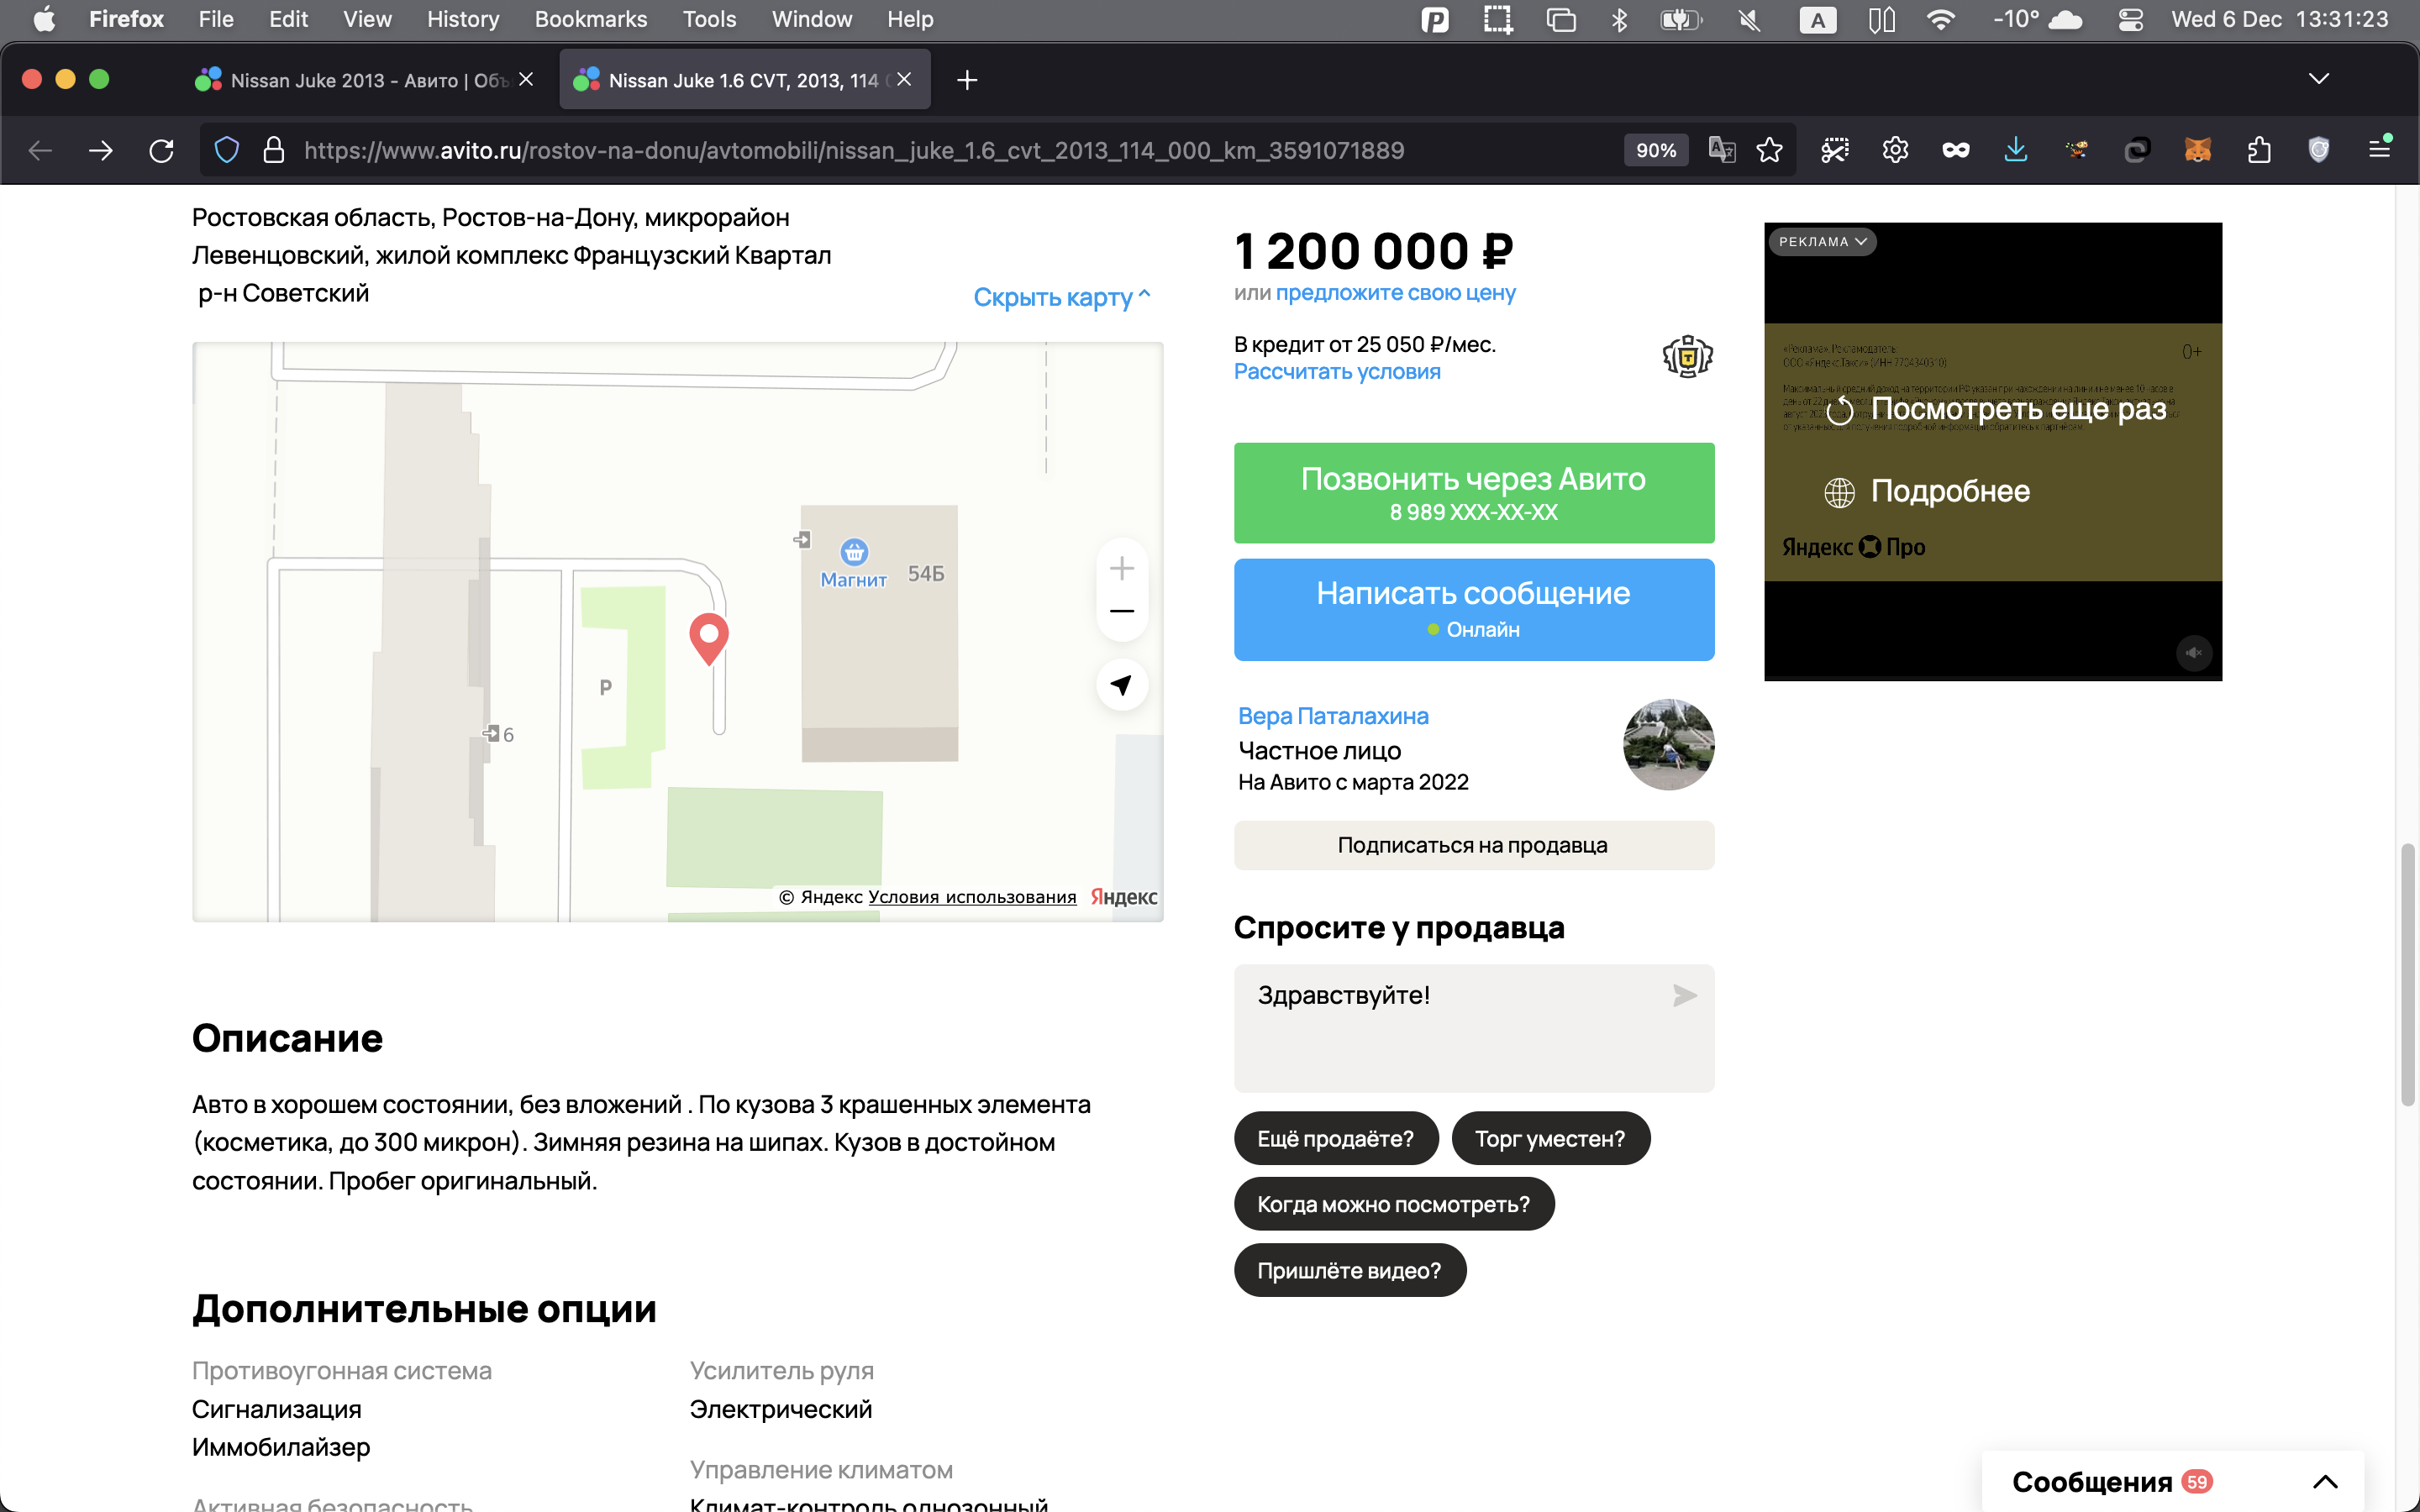
Task: Reload the current page
Action: [x=161, y=151]
